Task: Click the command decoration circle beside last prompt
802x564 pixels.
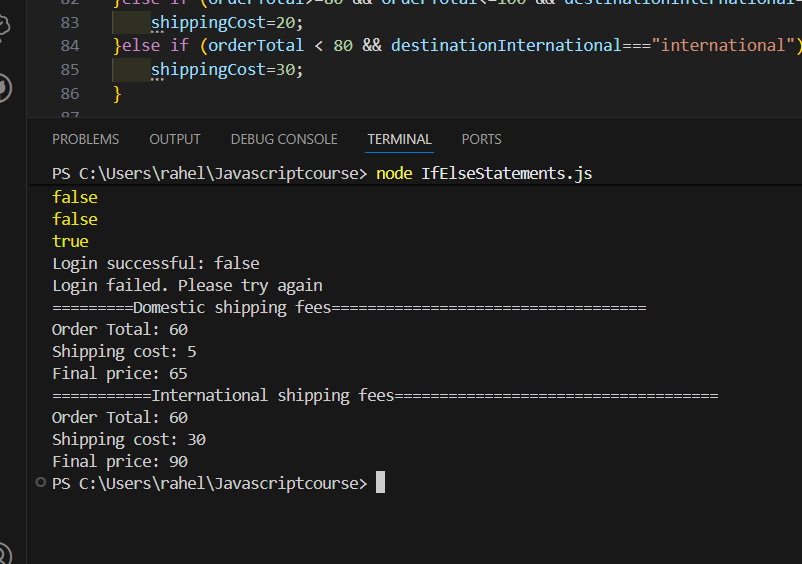Action: pyautogui.click(x=40, y=483)
